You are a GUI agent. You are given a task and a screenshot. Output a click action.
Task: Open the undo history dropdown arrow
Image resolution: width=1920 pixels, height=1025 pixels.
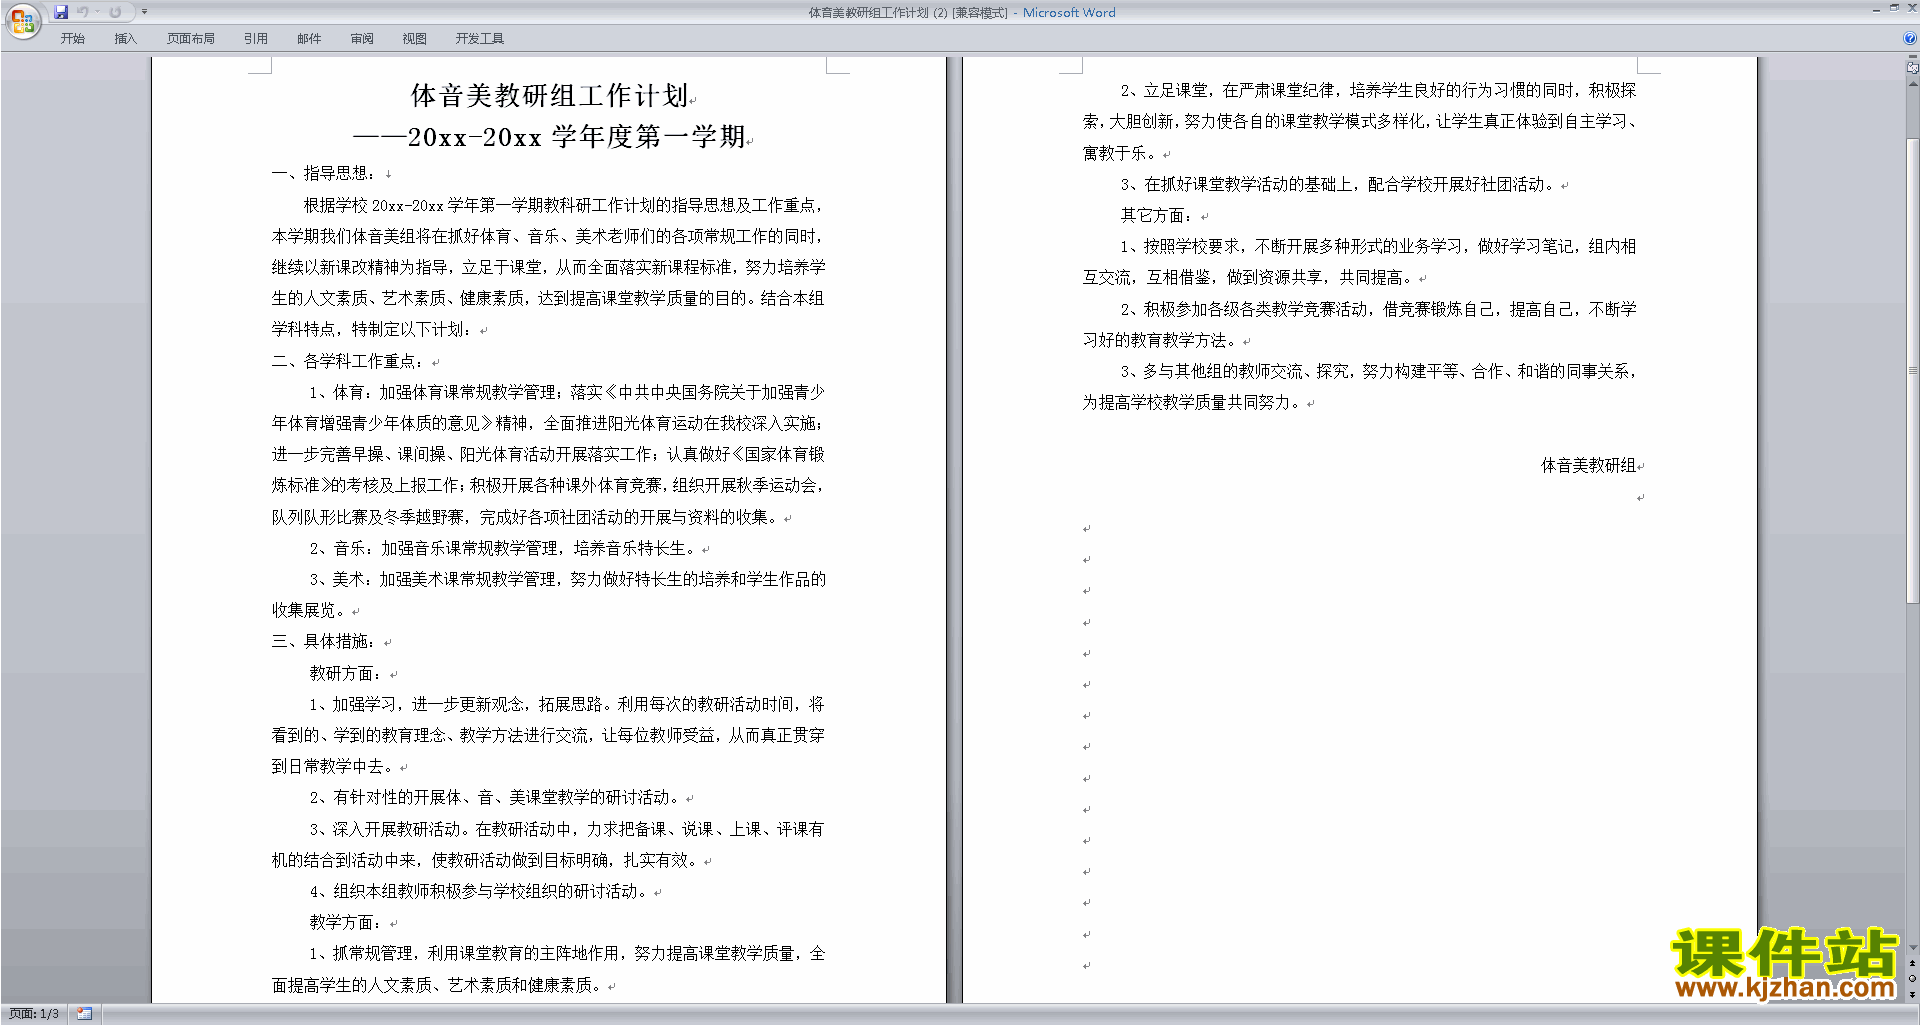[x=97, y=12]
